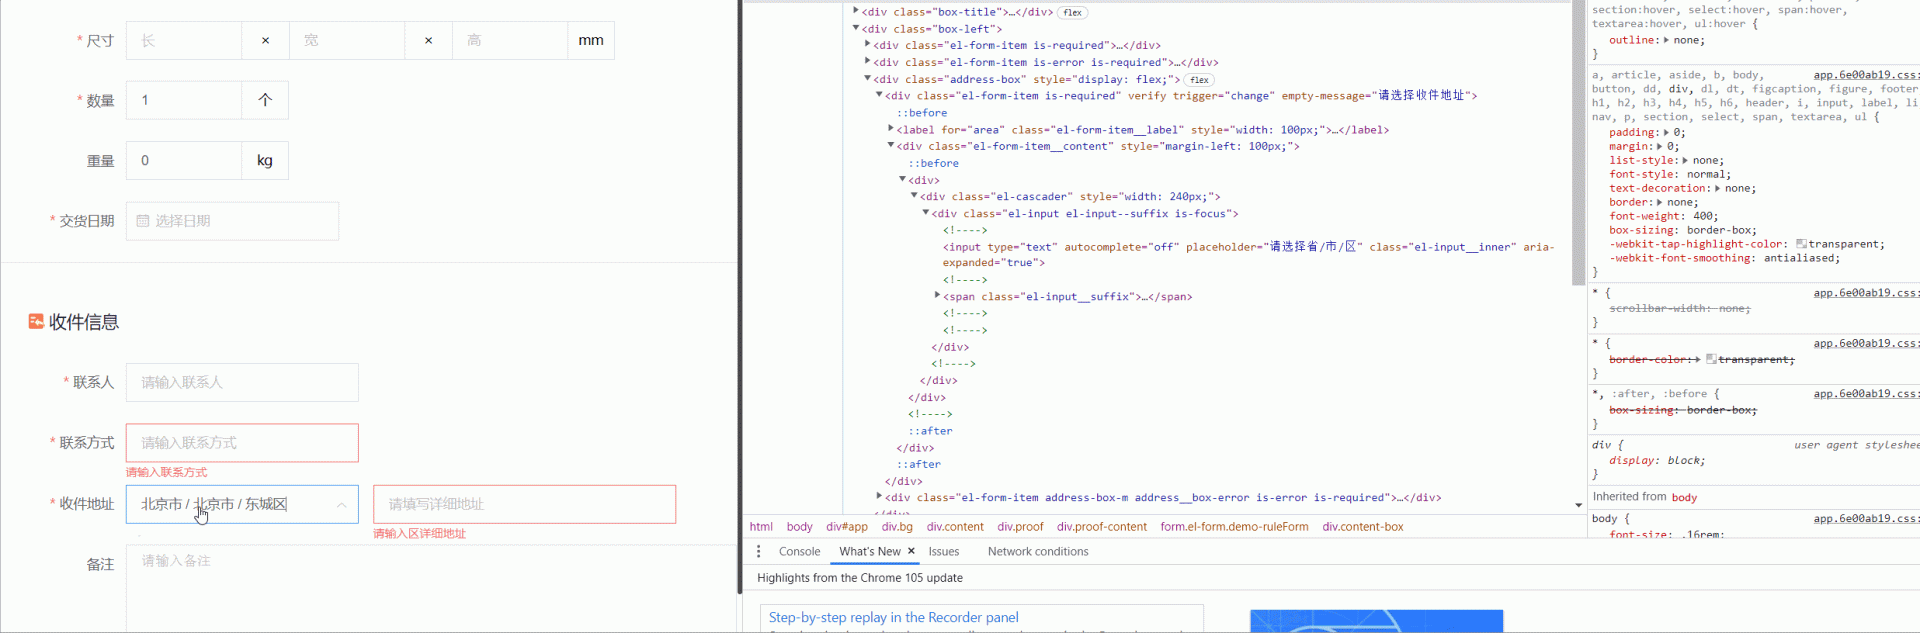Select div.proof in the breadcrumb
The image size is (1920, 633).
[1020, 527]
